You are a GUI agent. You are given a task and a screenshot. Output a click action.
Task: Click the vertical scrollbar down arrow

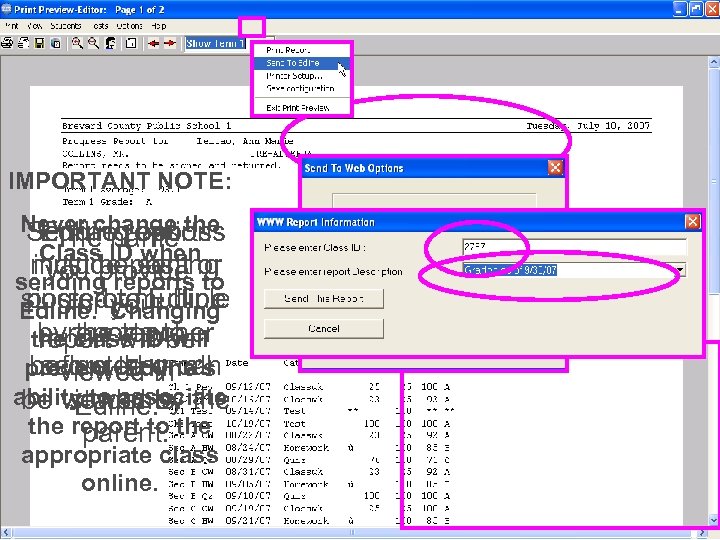(x=714, y=520)
